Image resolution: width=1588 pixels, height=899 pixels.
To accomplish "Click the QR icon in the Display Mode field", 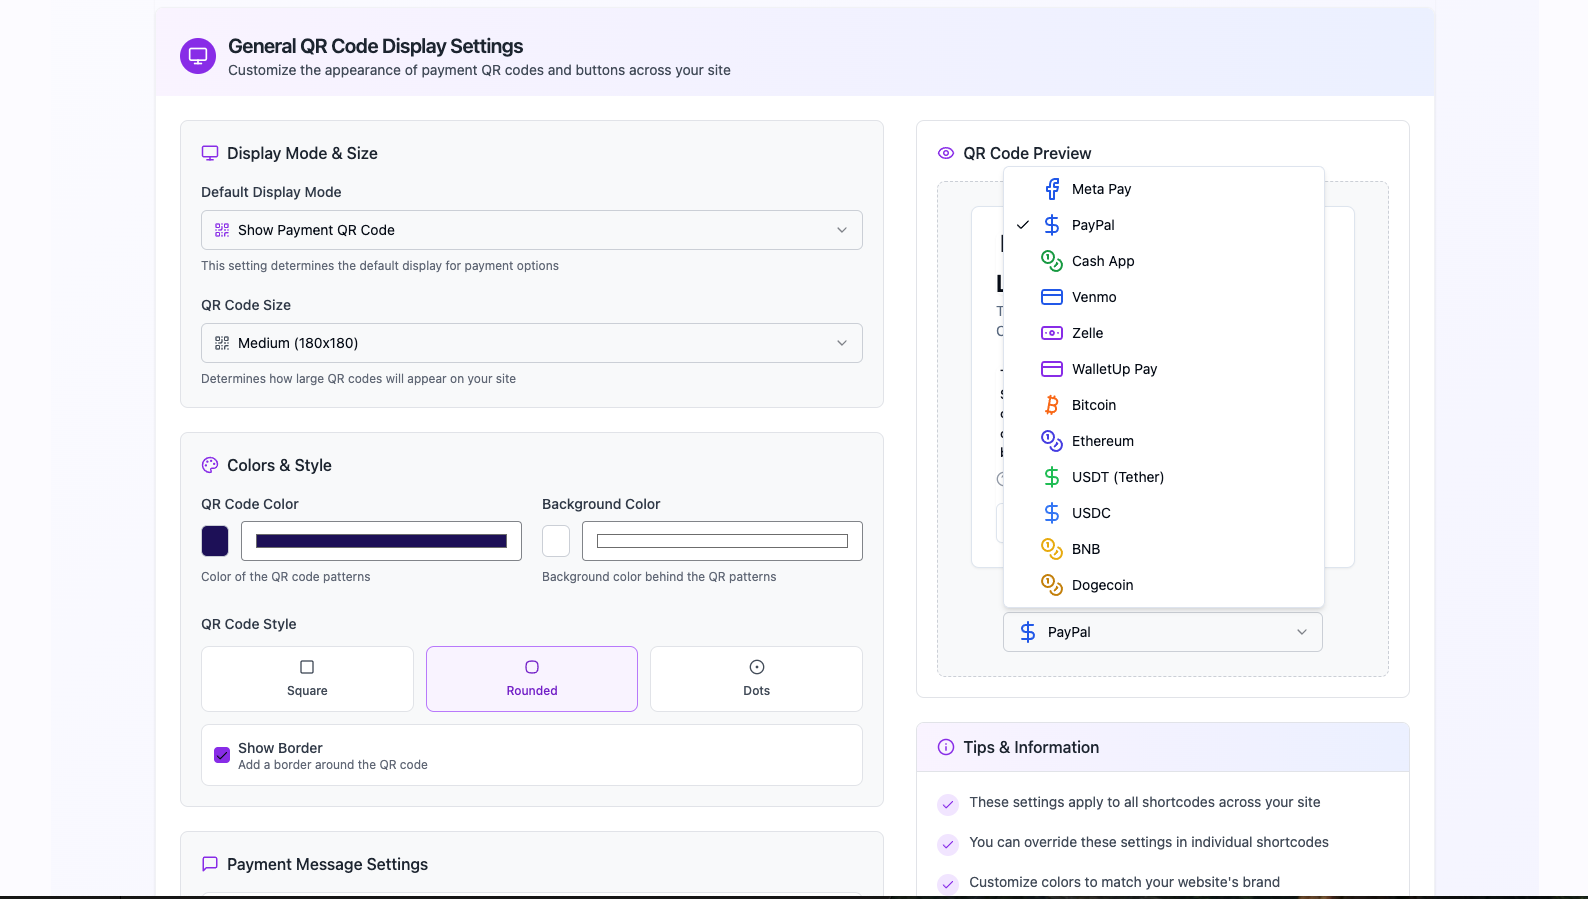I will (x=222, y=230).
